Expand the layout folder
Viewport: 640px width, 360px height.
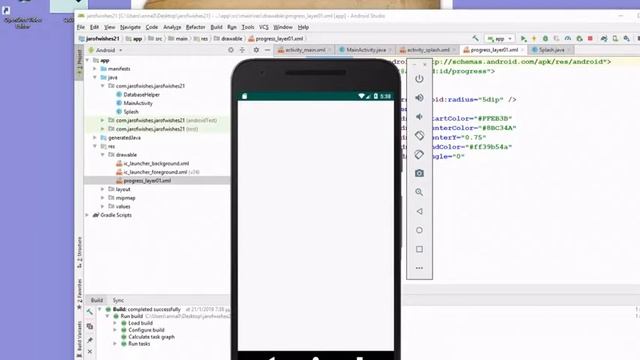102,189
